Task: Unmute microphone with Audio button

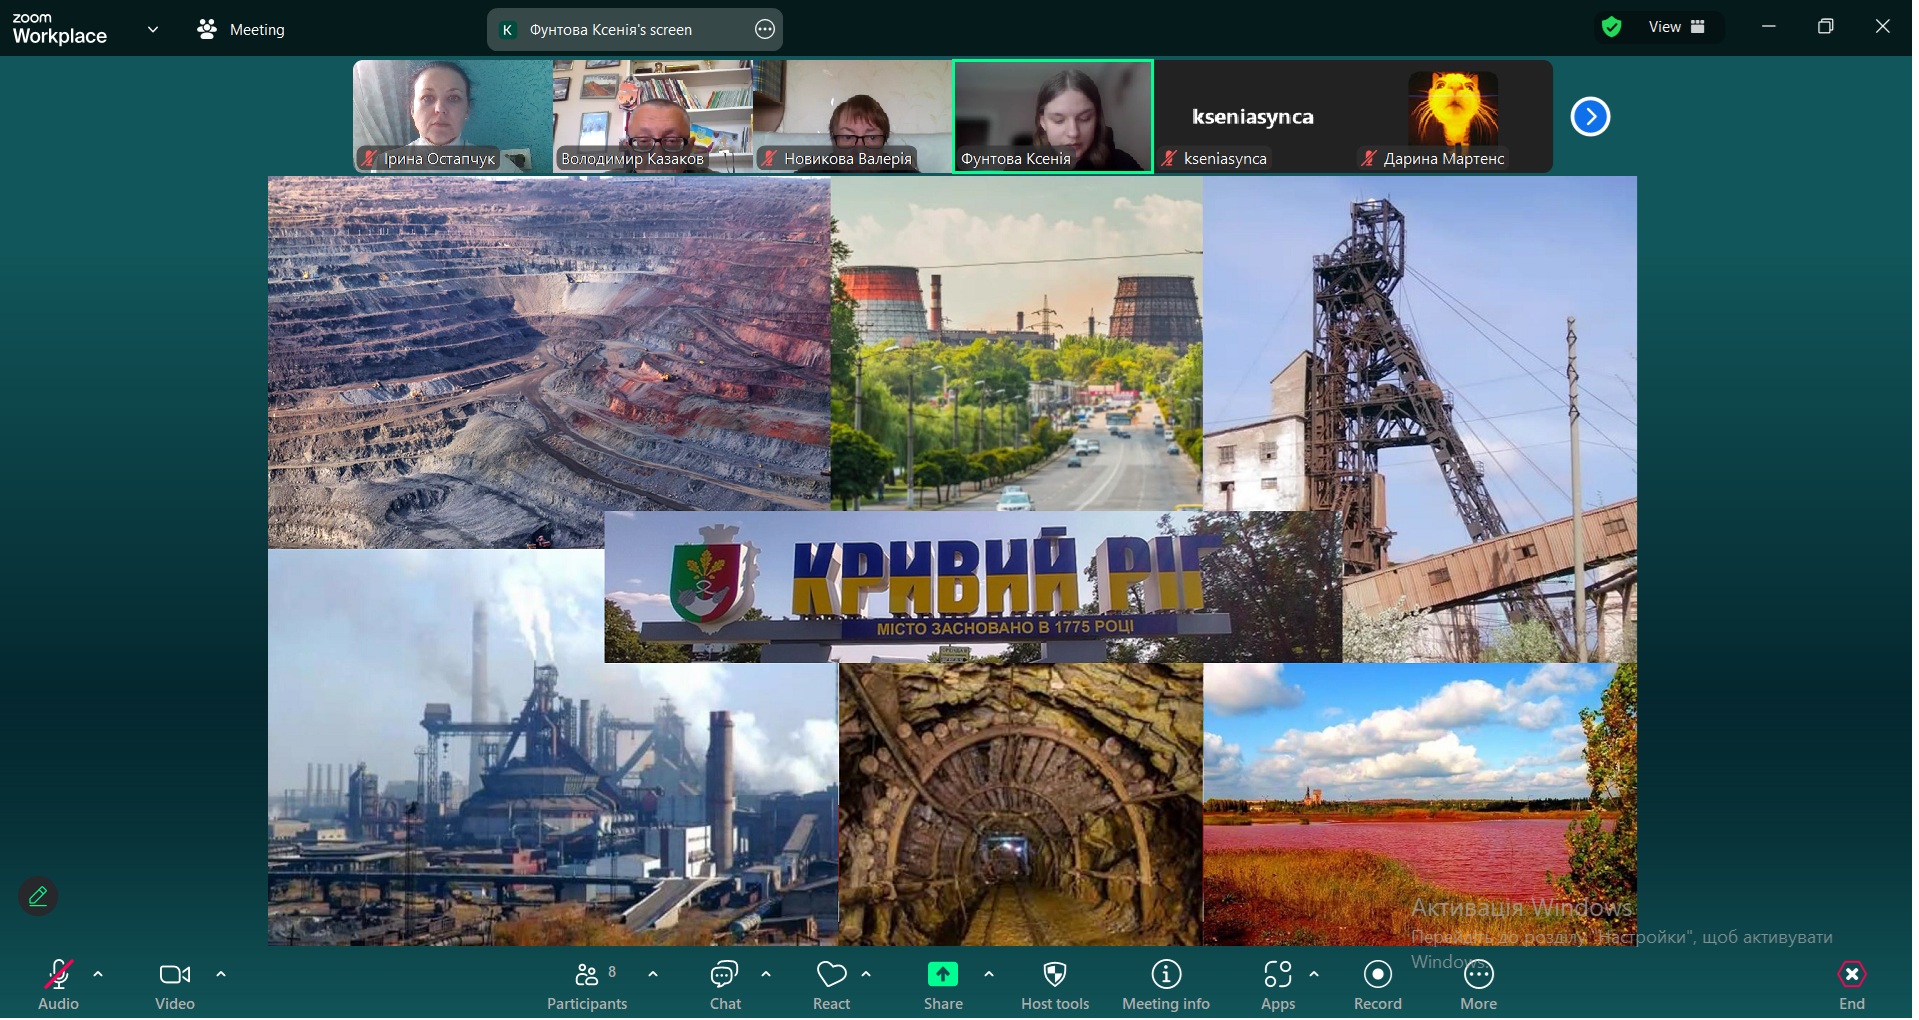Action: click(58, 985)
